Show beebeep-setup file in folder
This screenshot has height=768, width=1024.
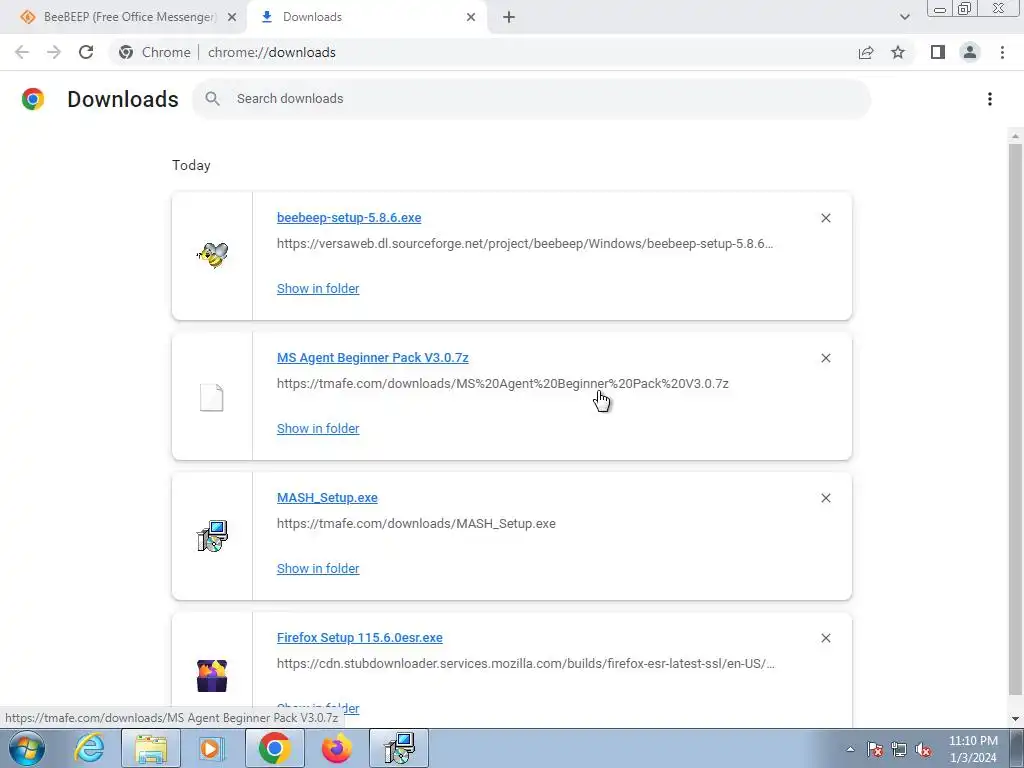tap(318, 289)
